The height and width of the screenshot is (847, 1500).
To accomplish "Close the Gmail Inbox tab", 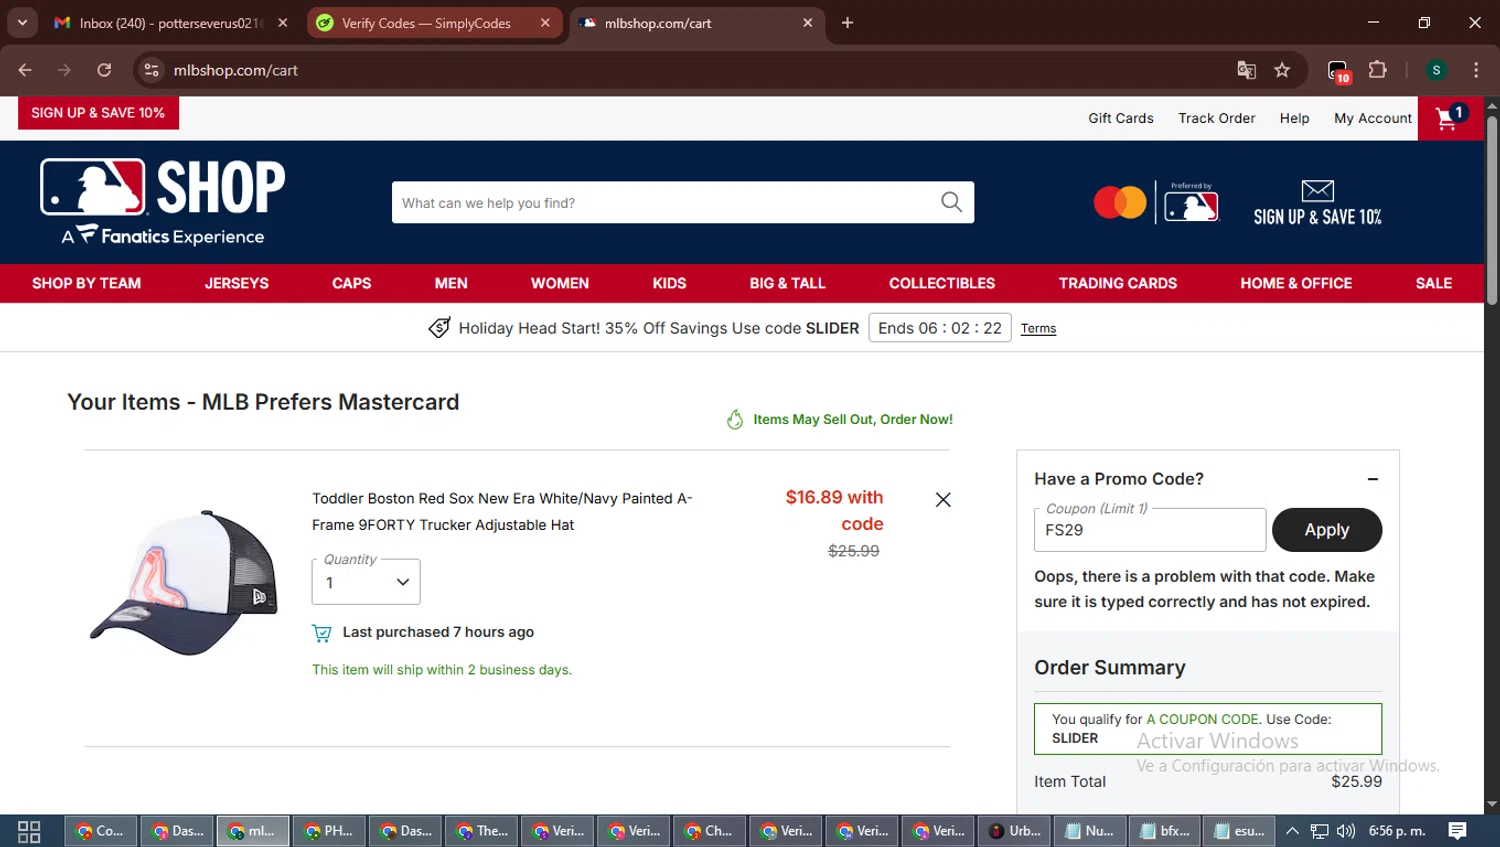I will coord(283,23).
